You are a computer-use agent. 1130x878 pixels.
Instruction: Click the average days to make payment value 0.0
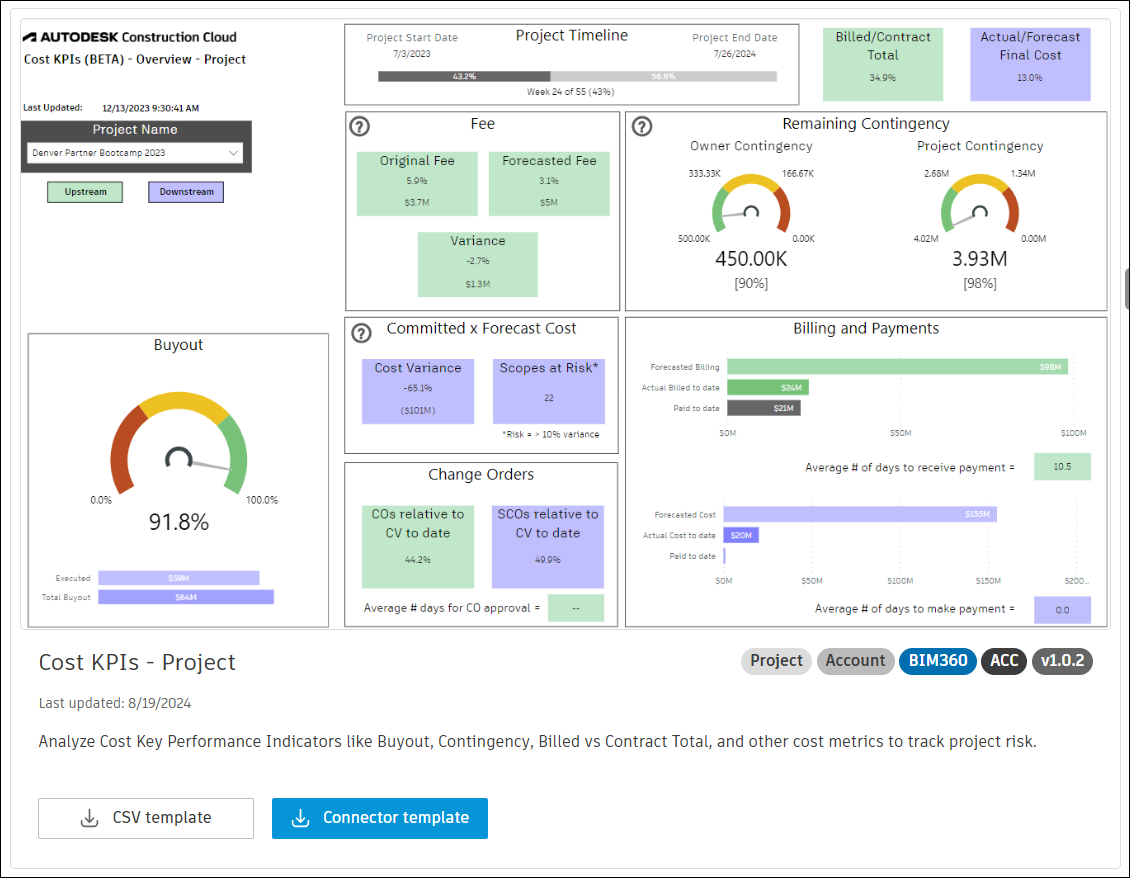[1062, 610]
